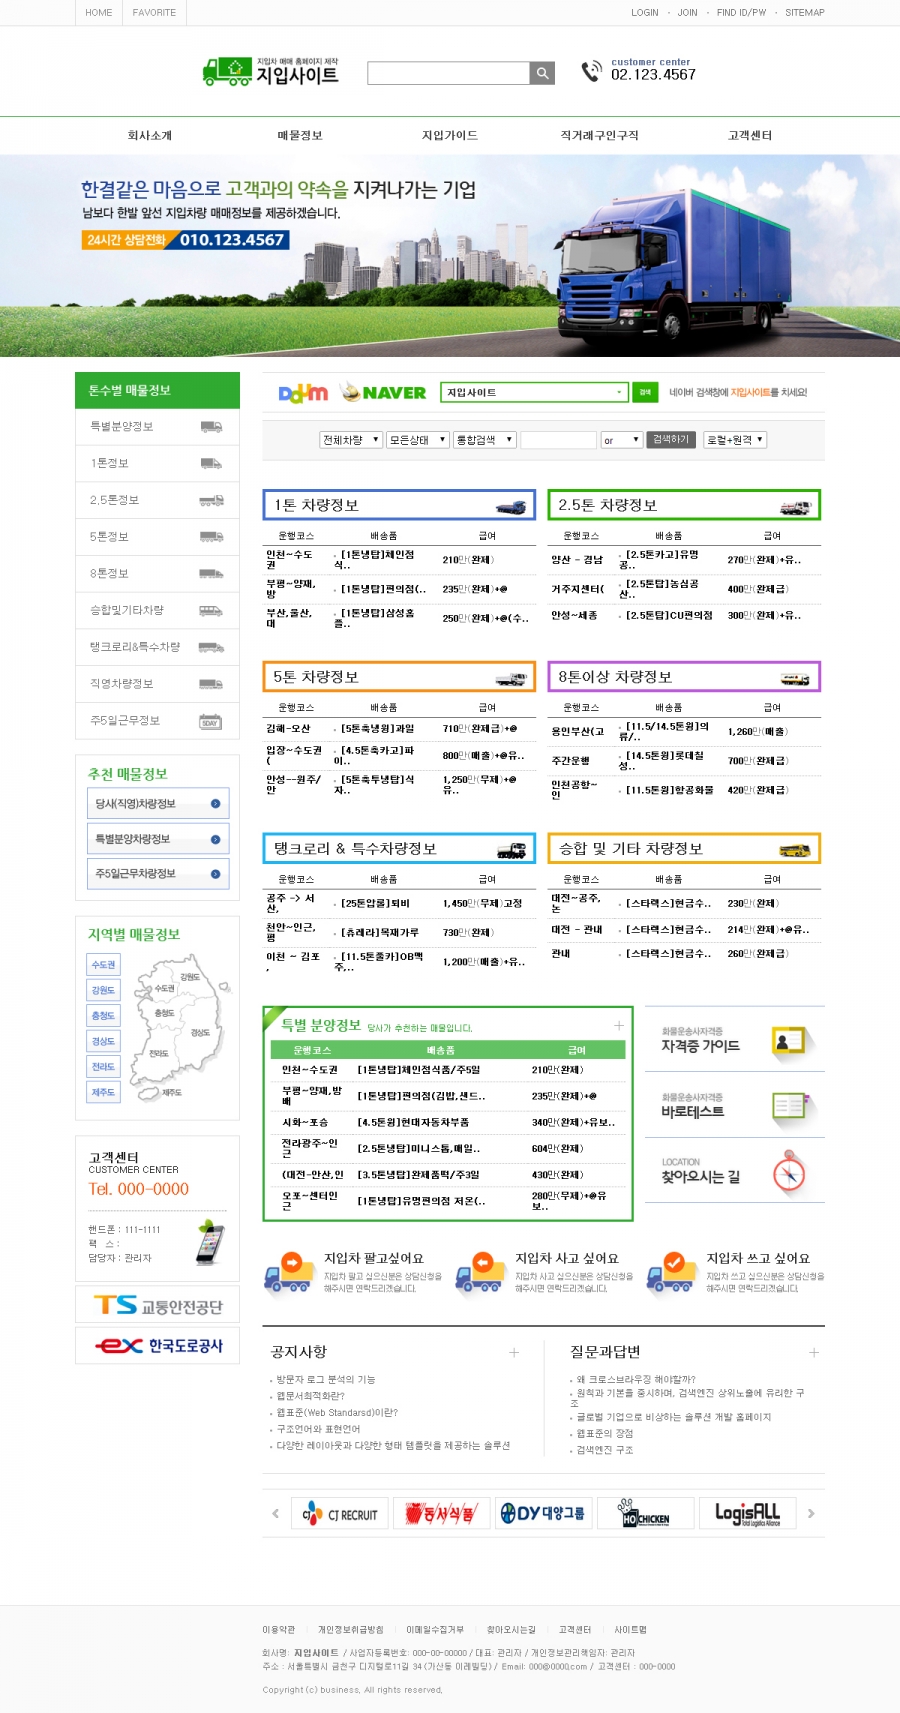Open 바로테스트 checklist icon banner
Screen dimensions: 900x1713
[789, 1106]
